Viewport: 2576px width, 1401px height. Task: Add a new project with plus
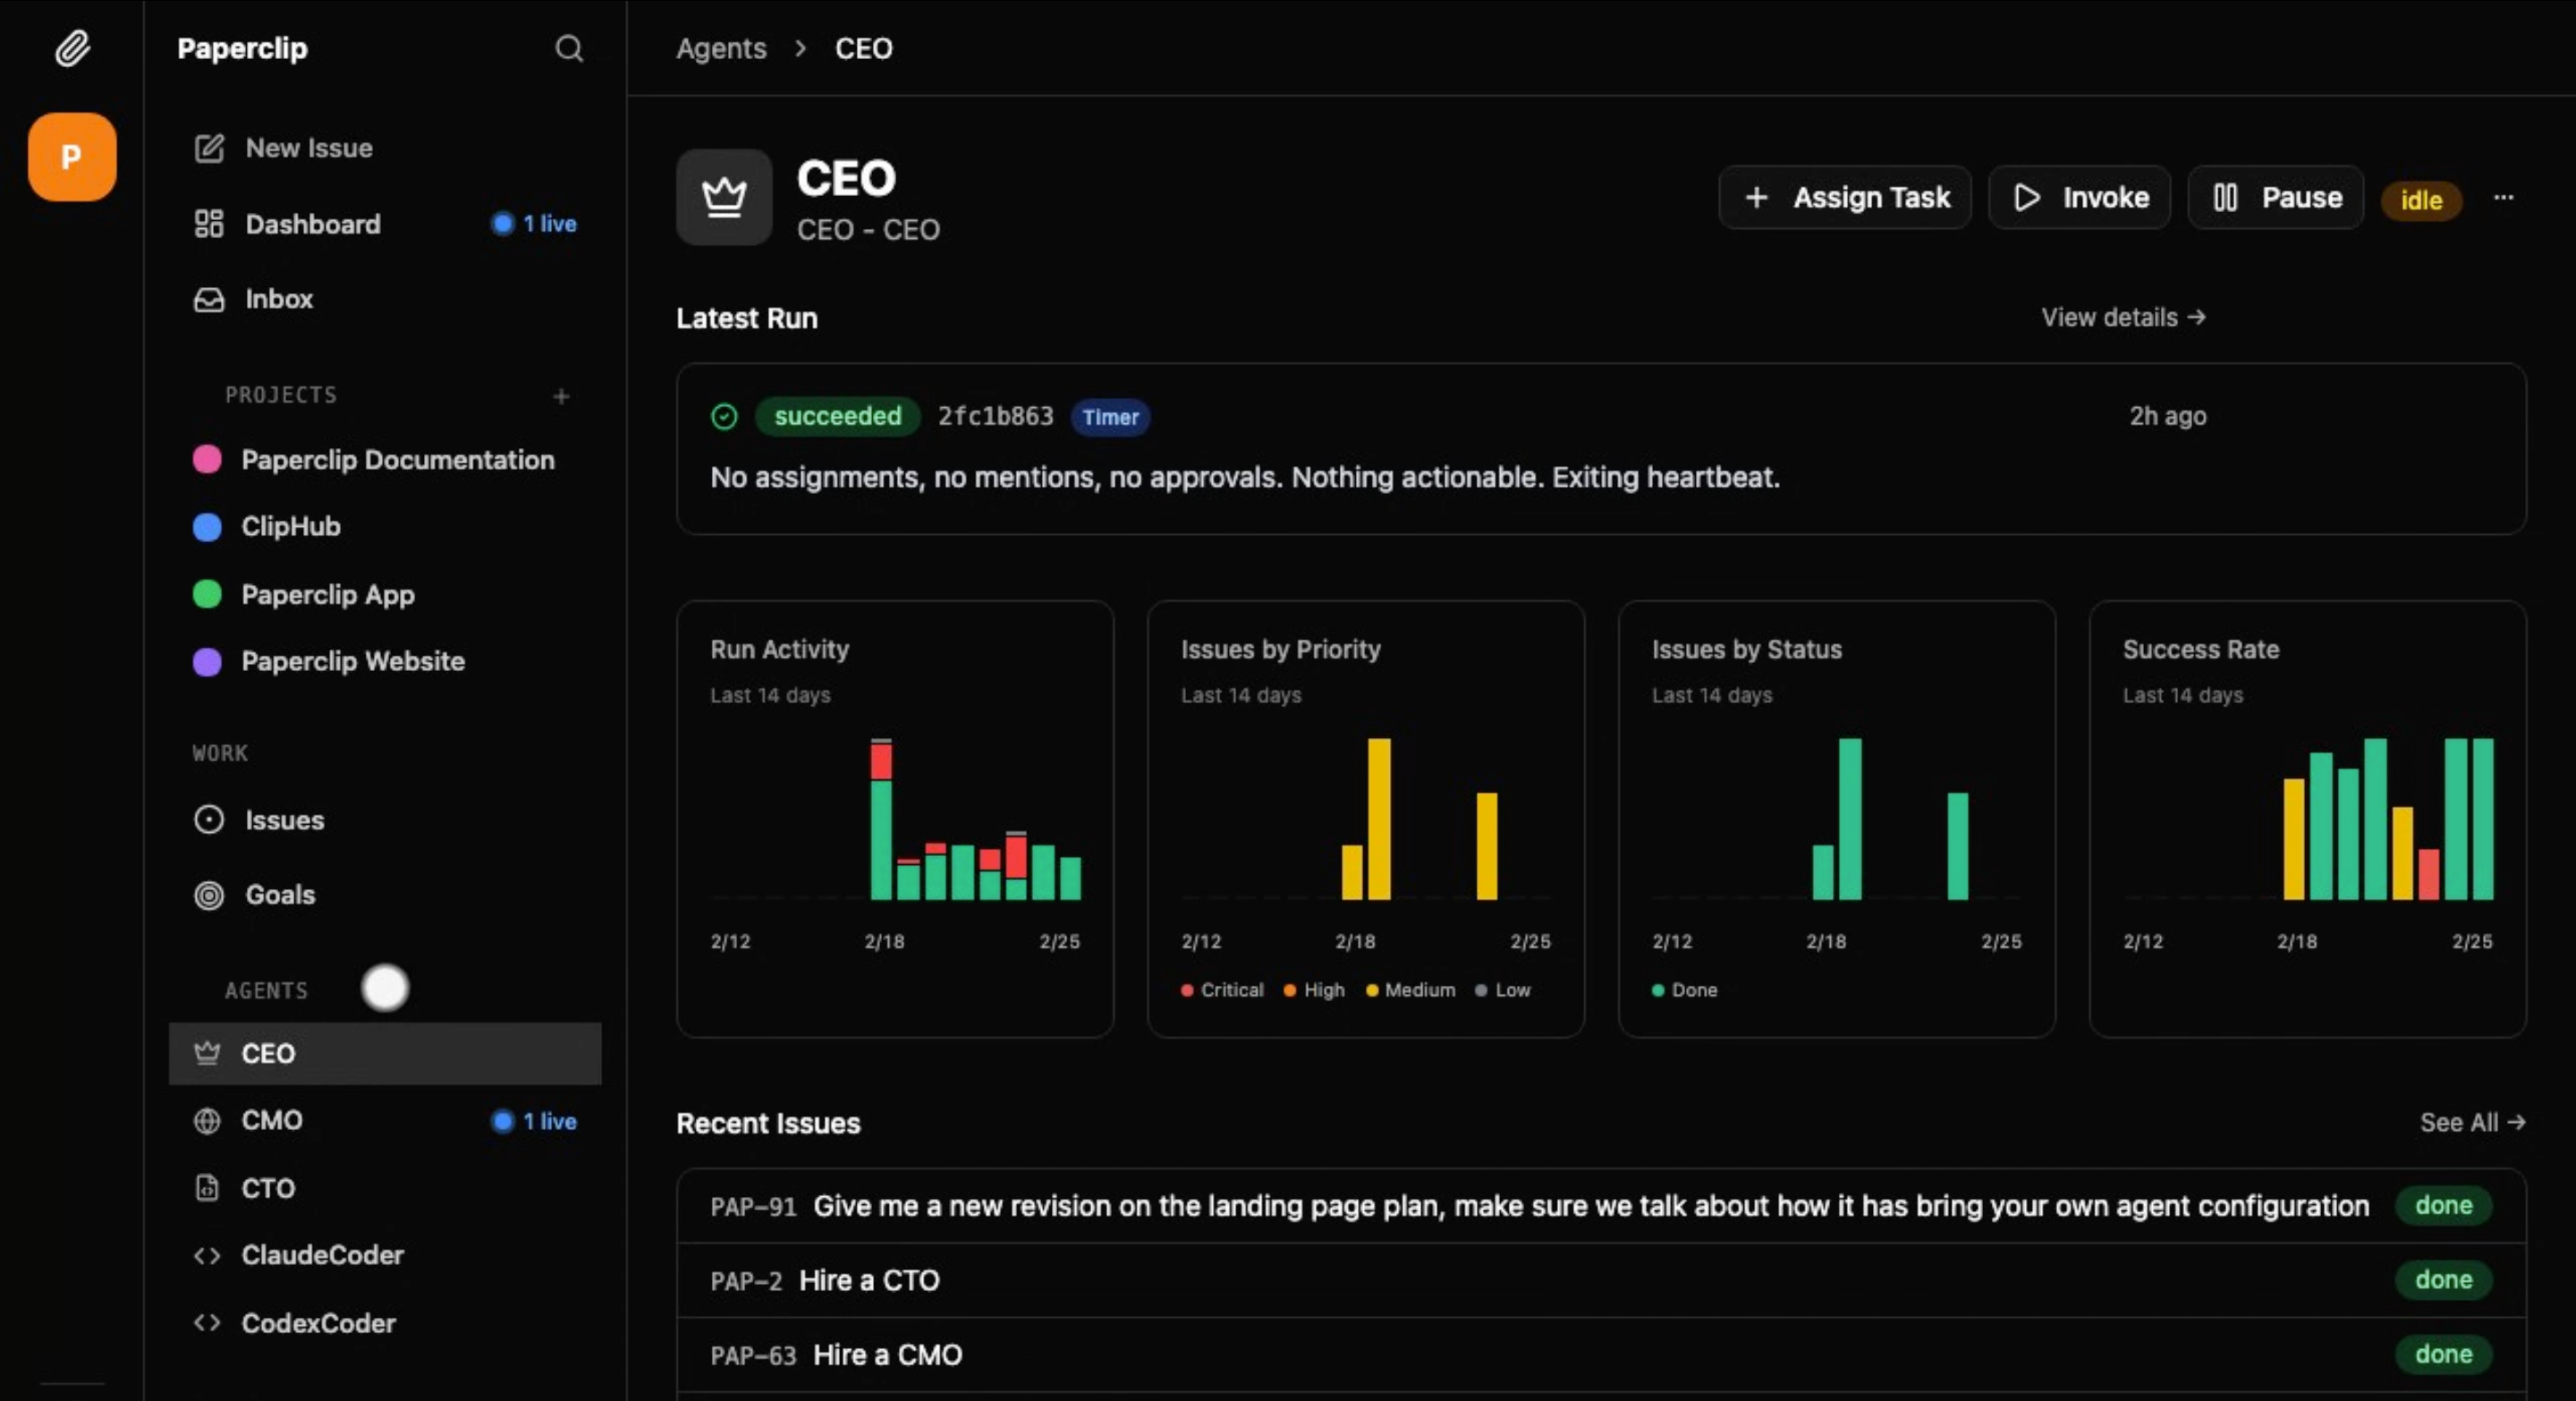coord(561,397)
